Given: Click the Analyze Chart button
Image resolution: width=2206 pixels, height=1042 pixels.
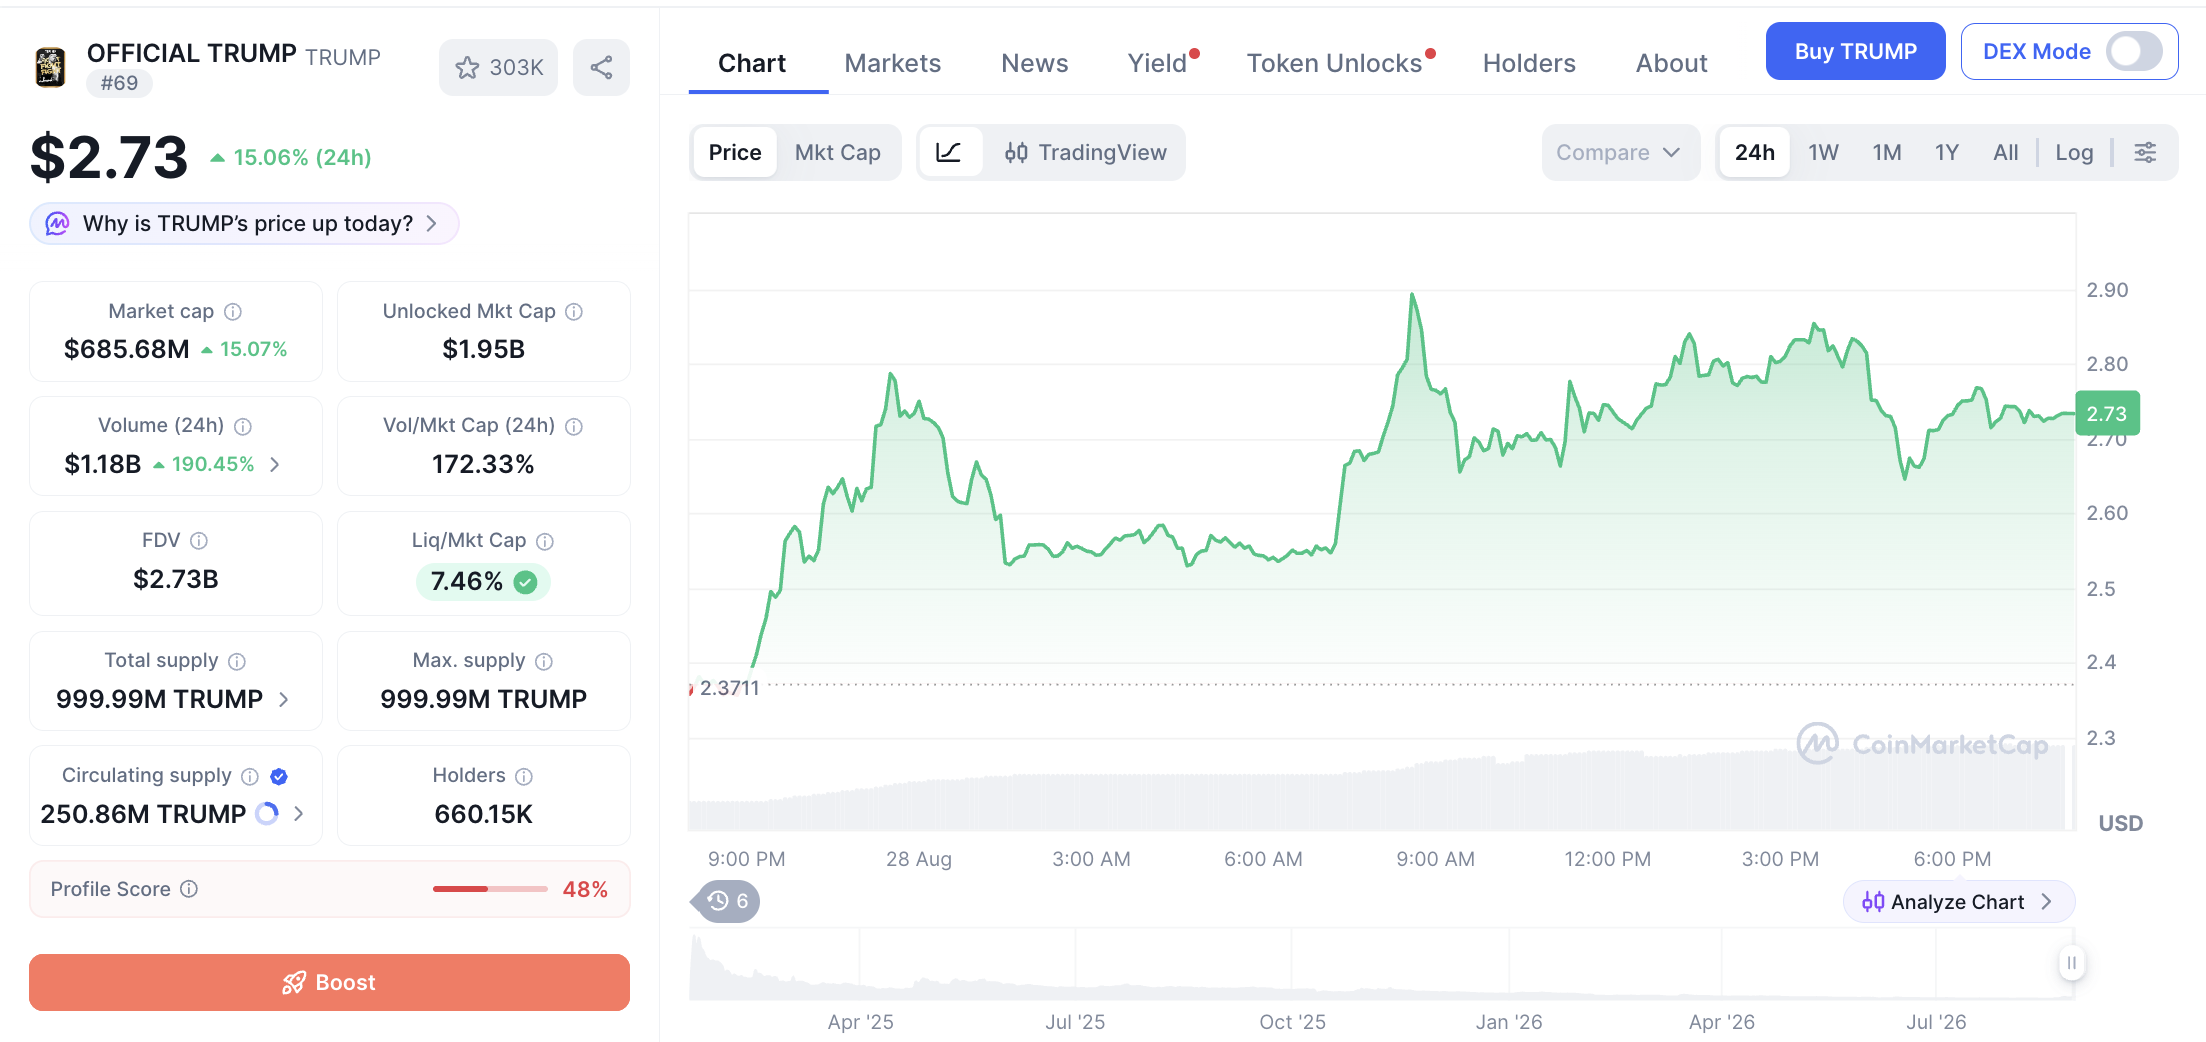Looking at the screenshot, I should (x=1958, y=902).
